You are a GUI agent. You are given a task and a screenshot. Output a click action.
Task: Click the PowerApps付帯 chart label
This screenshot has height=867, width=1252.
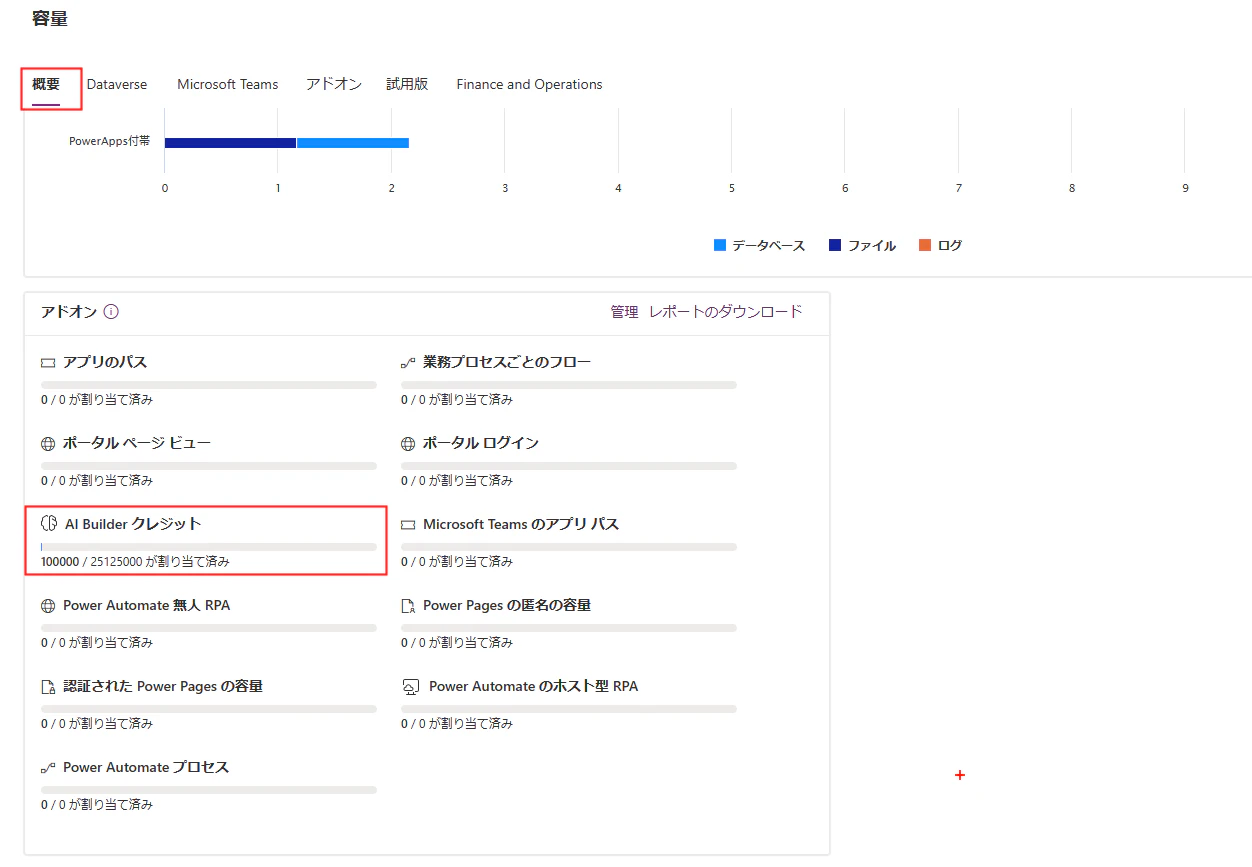(x=110, y=141)
